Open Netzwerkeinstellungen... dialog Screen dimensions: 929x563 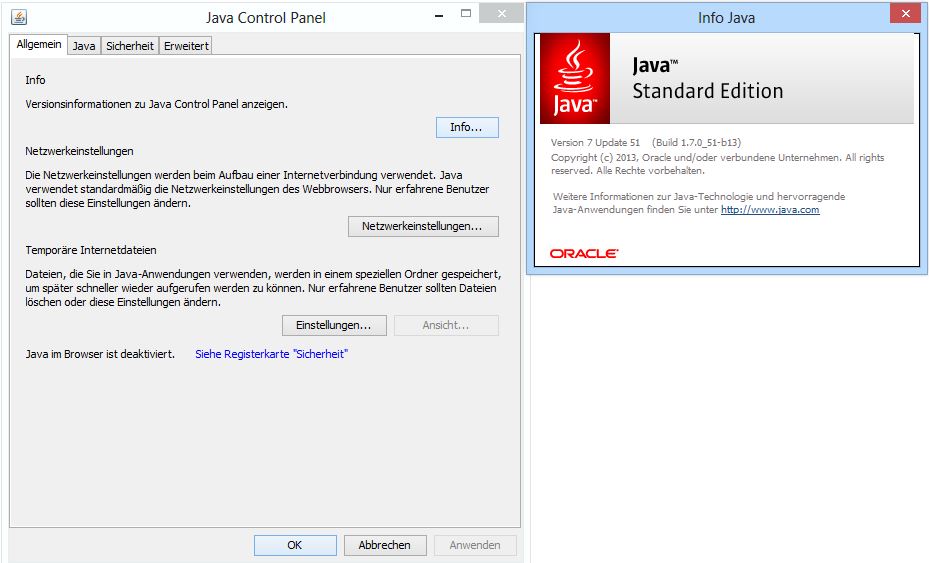tap(423, 226)
